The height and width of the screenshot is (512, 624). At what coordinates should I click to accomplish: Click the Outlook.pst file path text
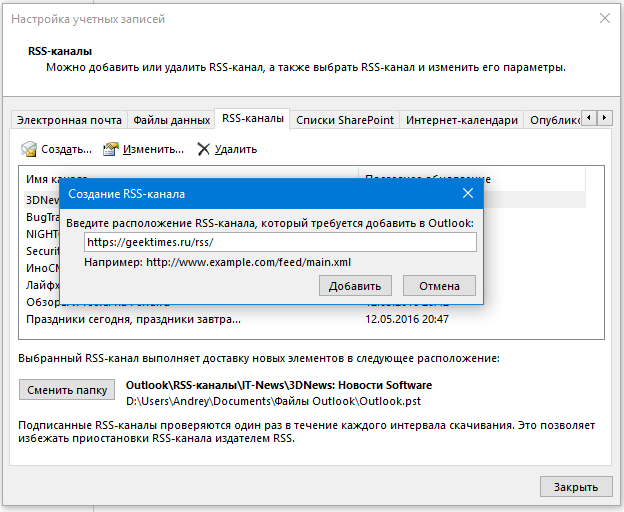(x=273, y=401)
